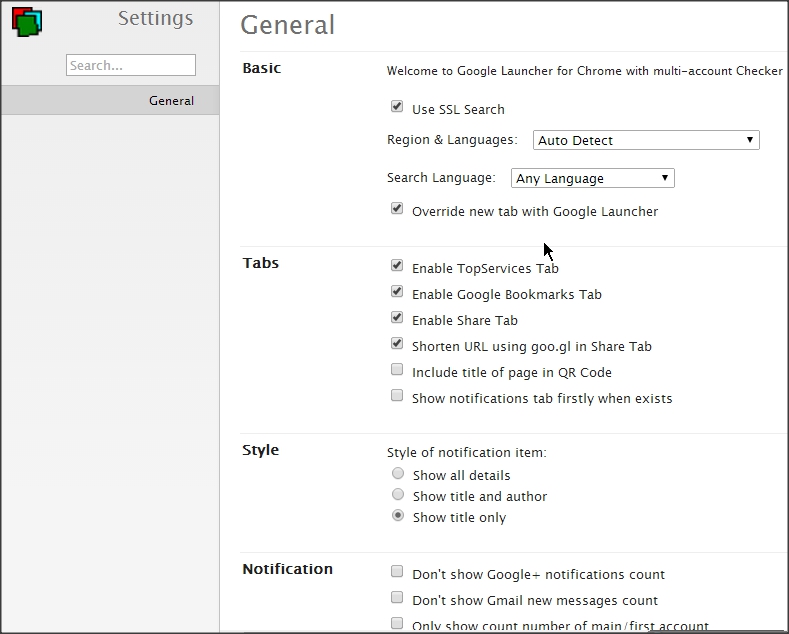Viewport: 789px width, 634px height.
Task: Toggle Override new tab with Google Launcher
Action: click(397, 210)
